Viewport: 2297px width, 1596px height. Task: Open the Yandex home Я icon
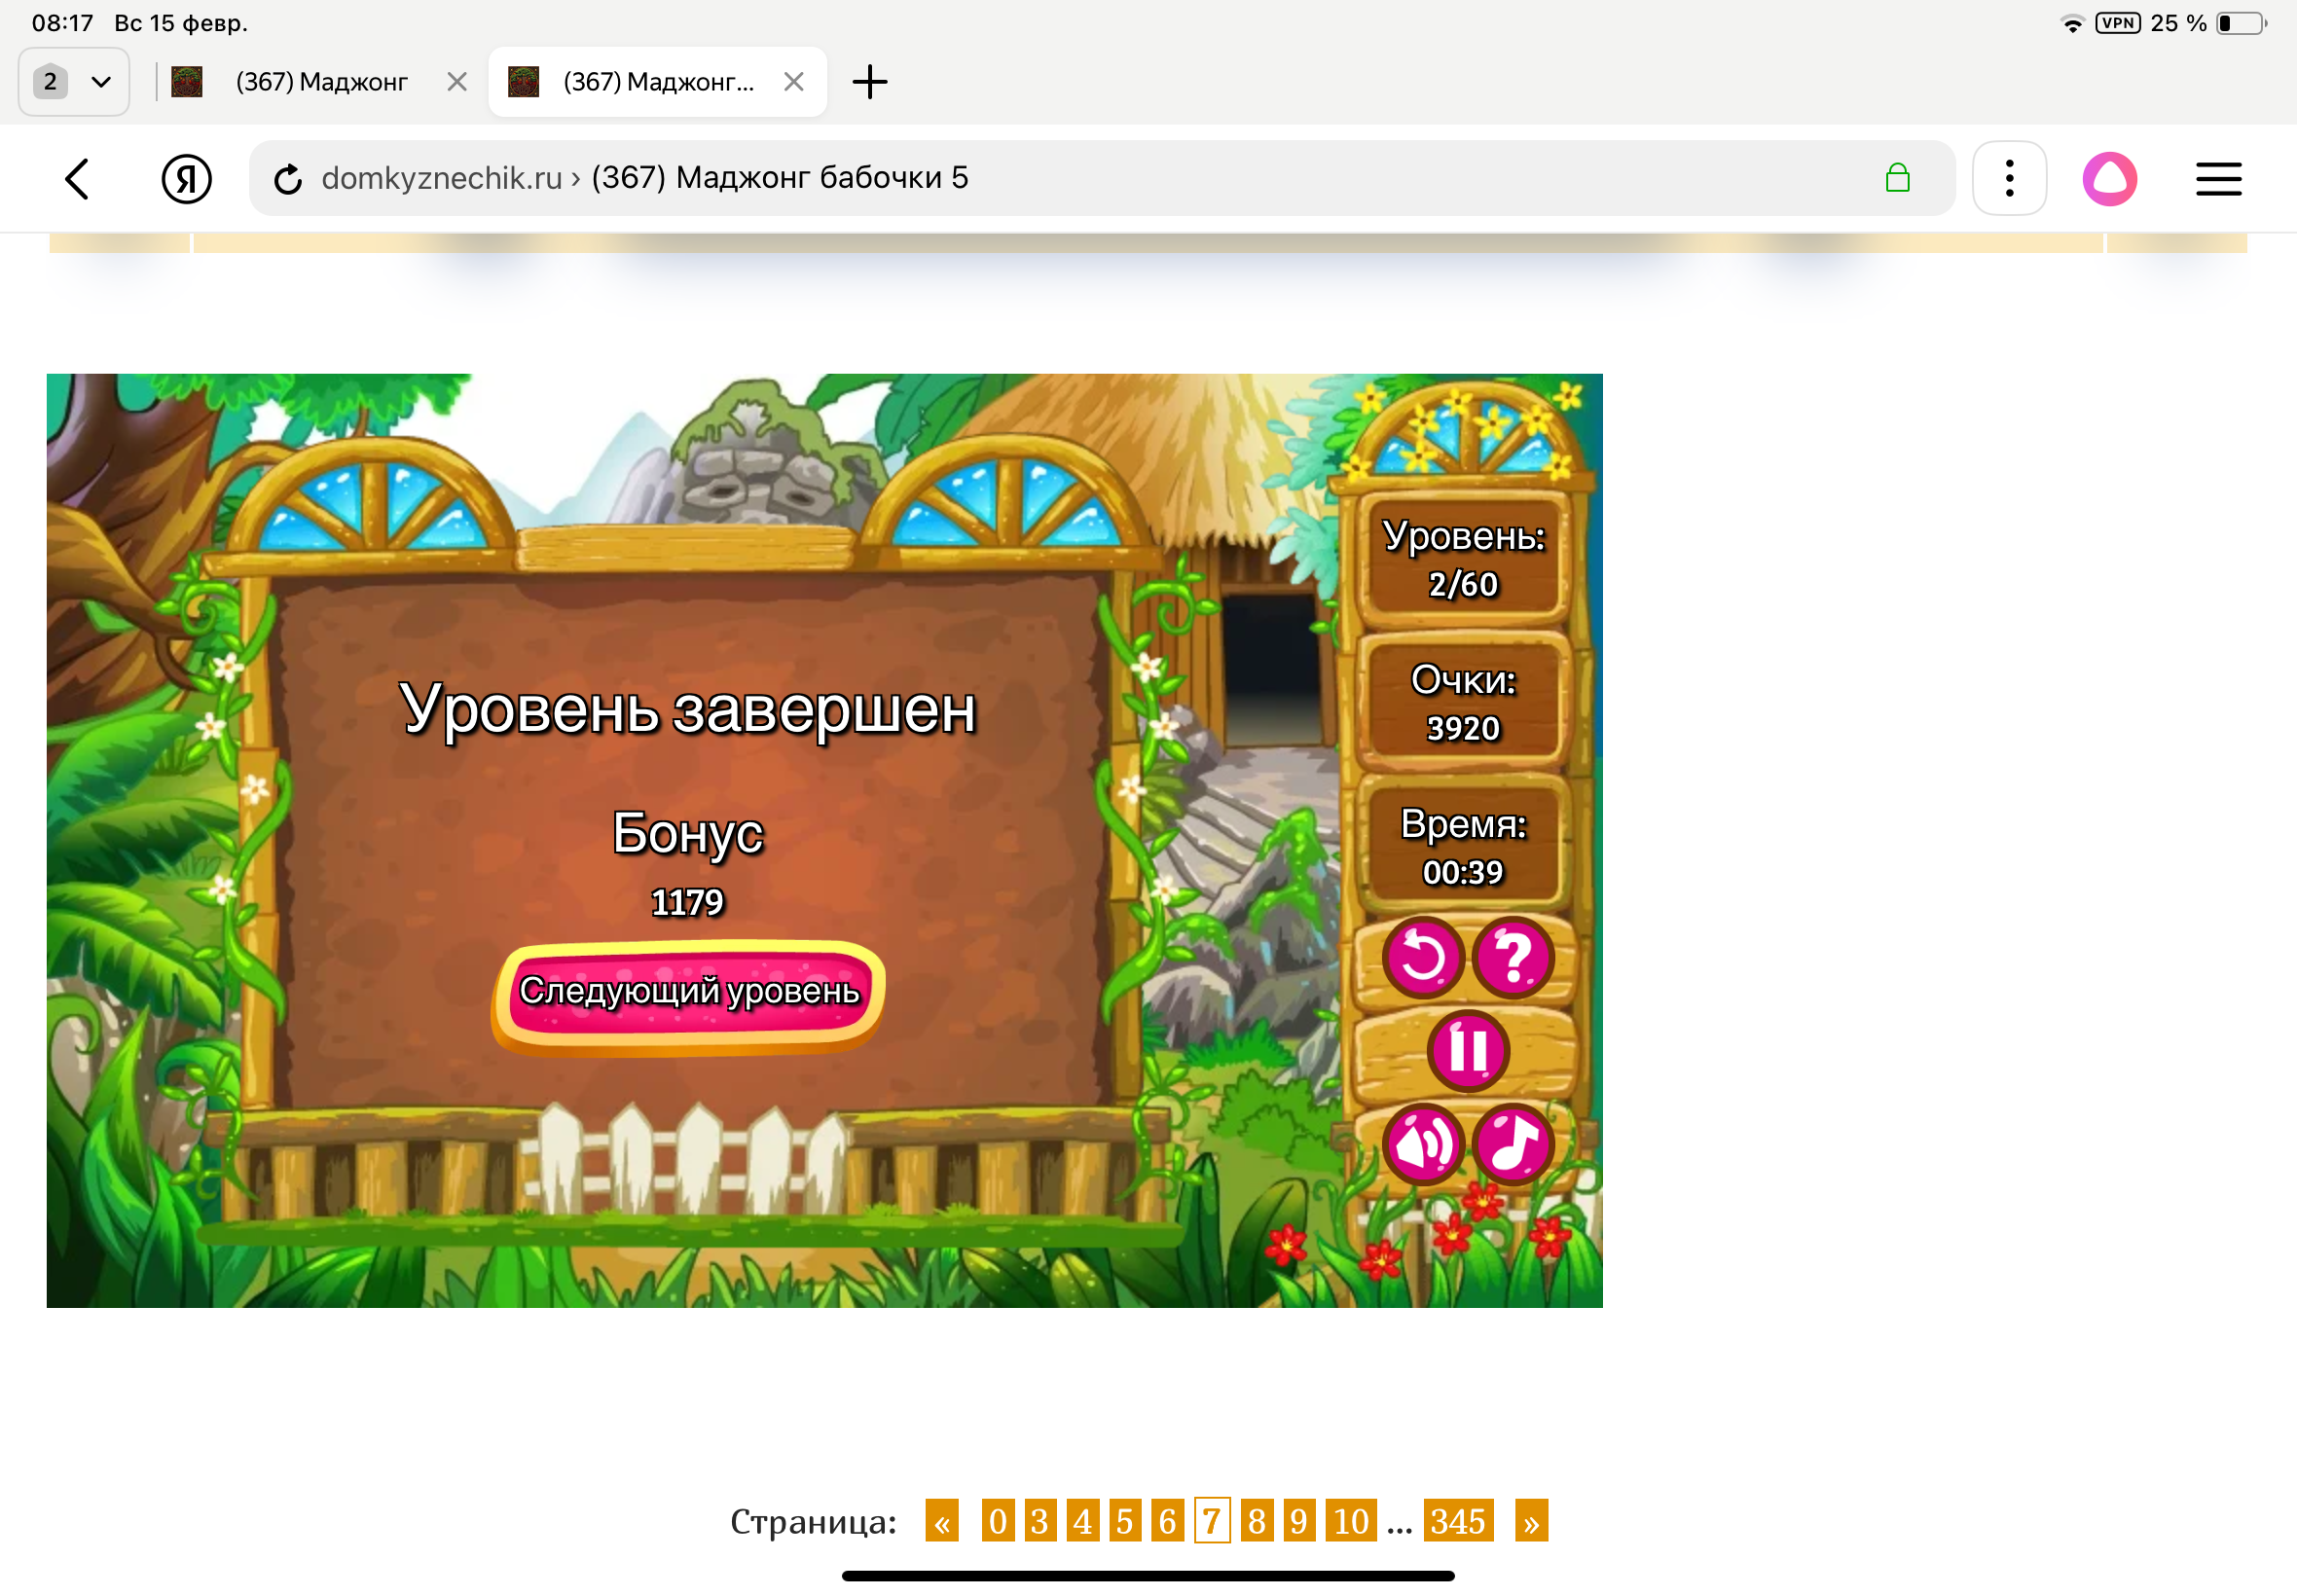pyautogui.click(x=186, y=179)
